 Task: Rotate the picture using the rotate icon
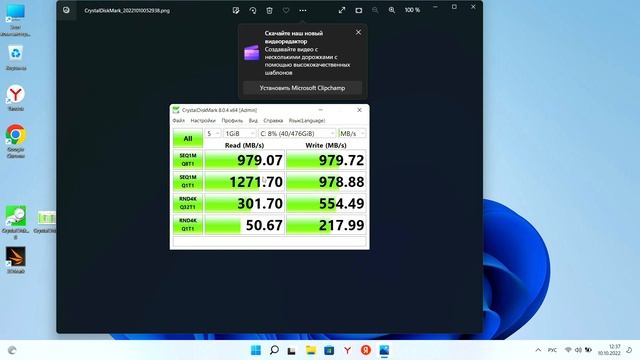[253, 11]
